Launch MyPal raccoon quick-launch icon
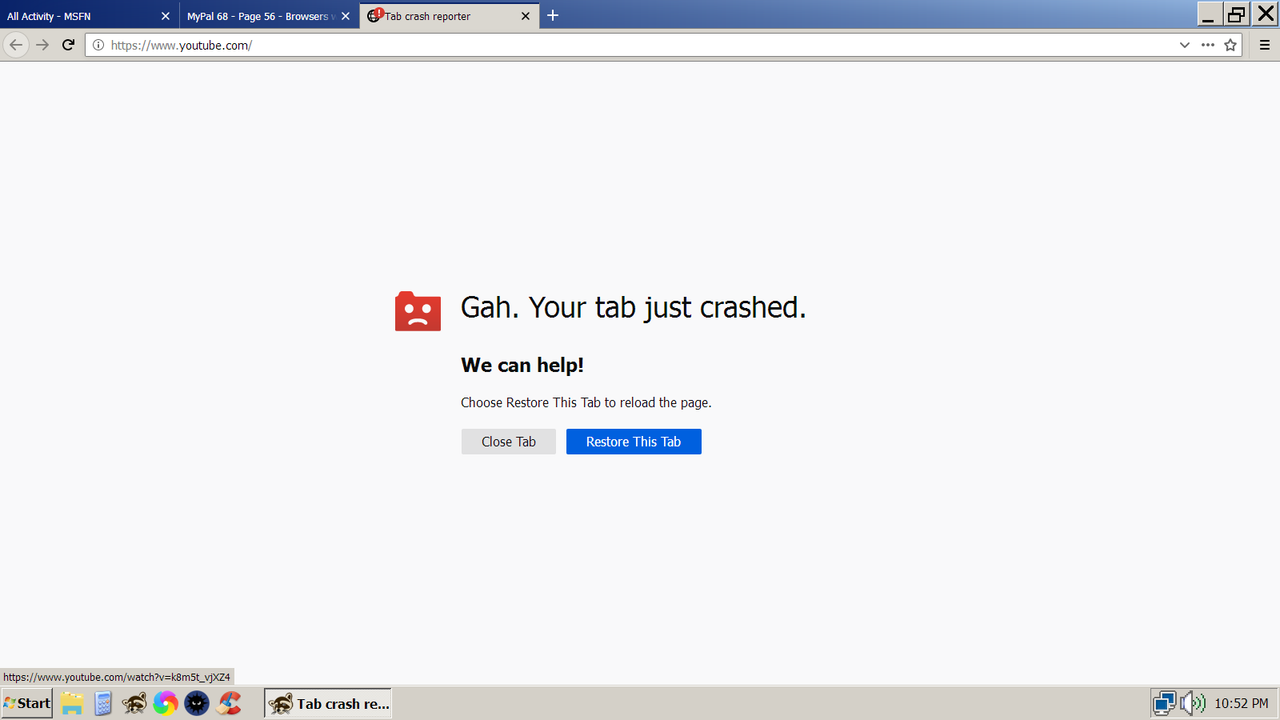The image size is (1280, 720). [134, 703]
